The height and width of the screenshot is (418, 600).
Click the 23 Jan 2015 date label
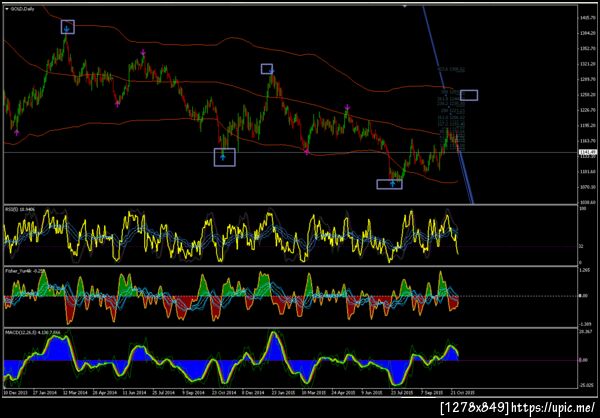(x=284, y=393)
